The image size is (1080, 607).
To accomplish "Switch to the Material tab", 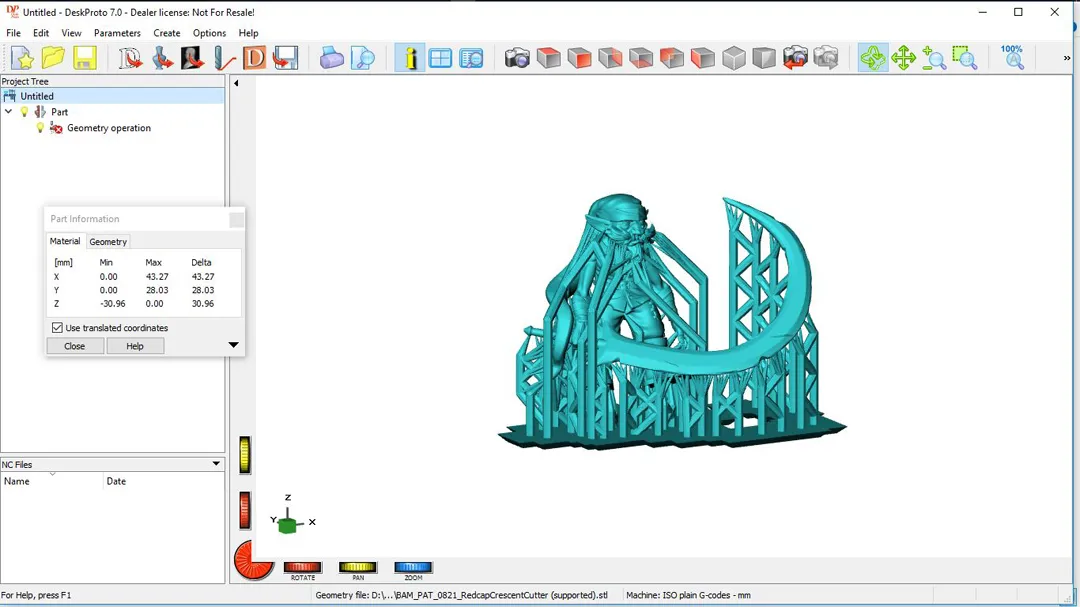I will click(x=65, y=241).
